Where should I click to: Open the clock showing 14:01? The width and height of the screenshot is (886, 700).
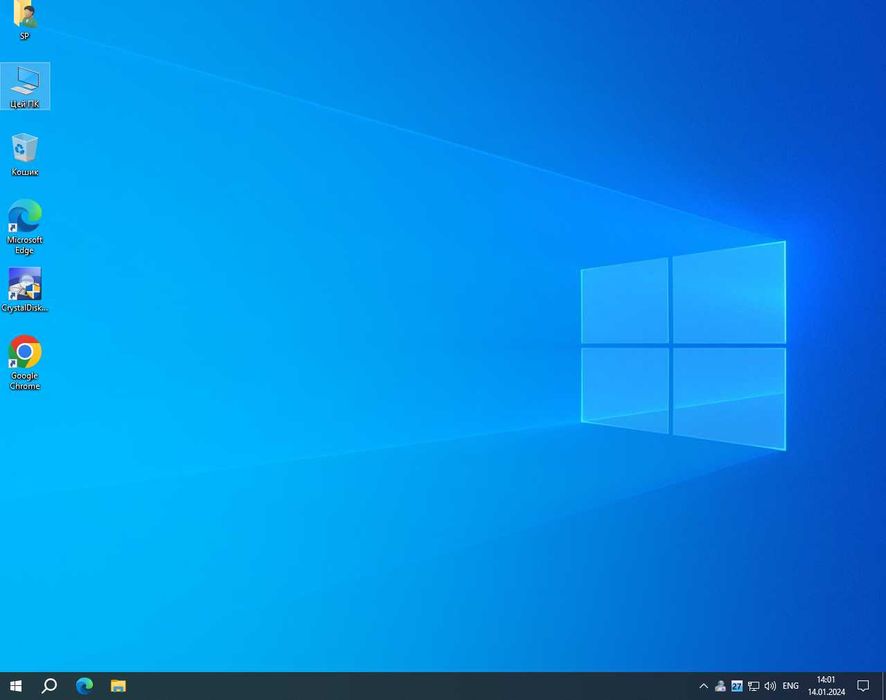click(826, 686)
